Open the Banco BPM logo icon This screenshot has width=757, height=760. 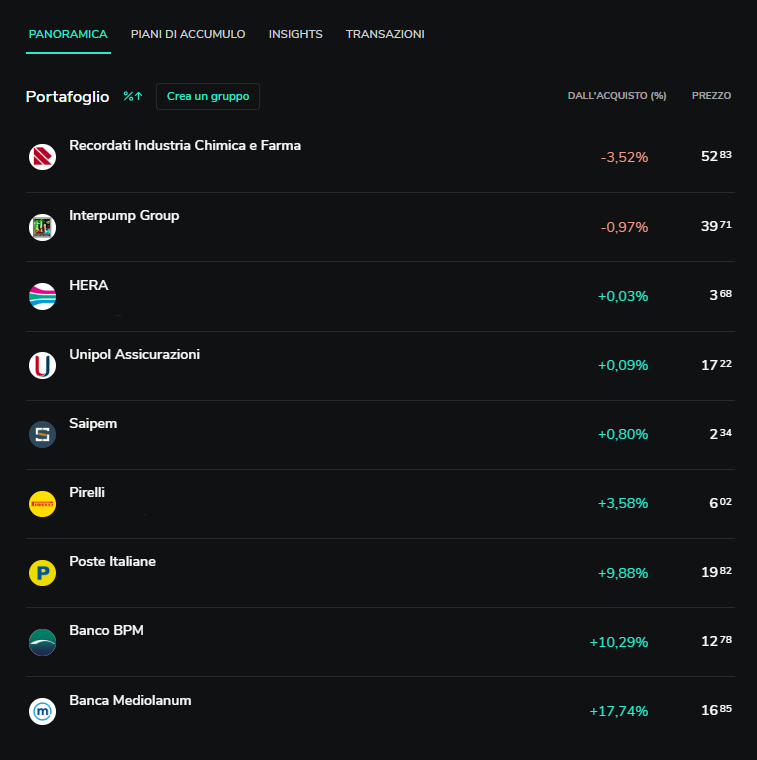pyautogui.click(x=42, y=642)
